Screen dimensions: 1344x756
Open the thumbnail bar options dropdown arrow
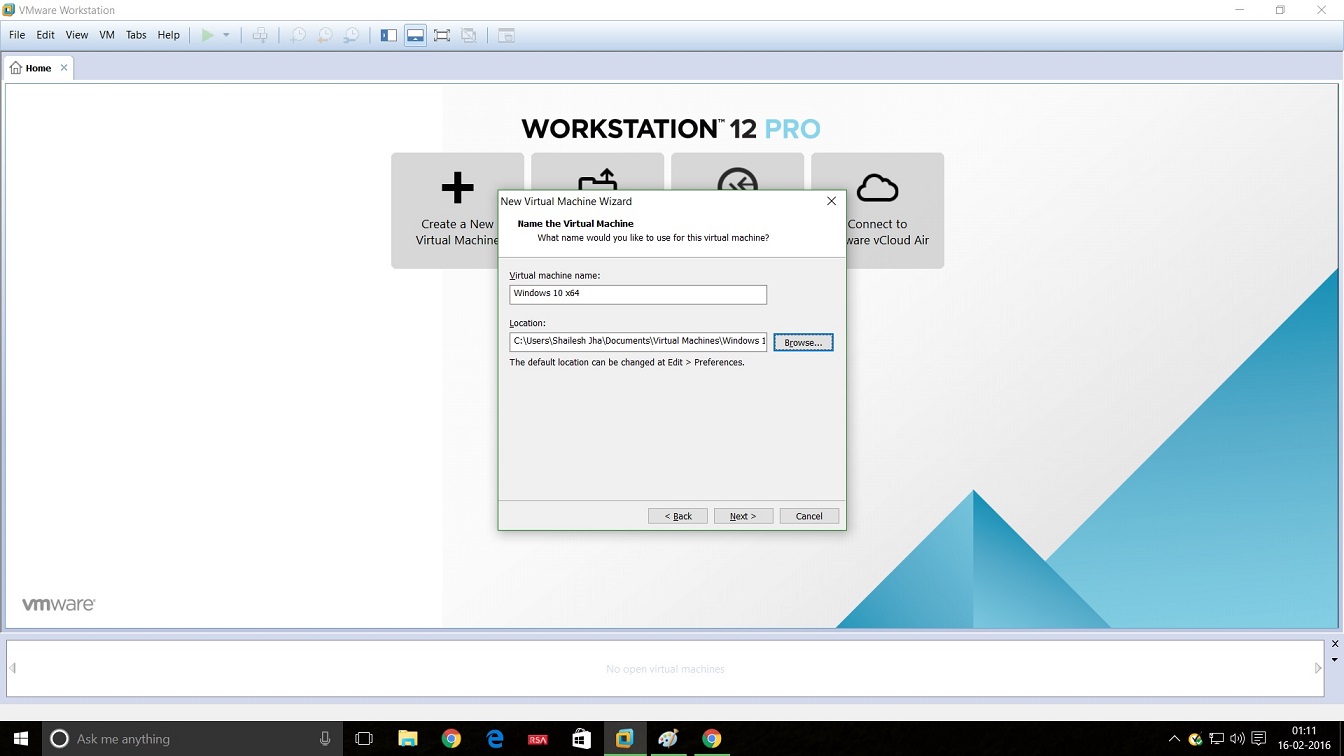pos(1335,660)
